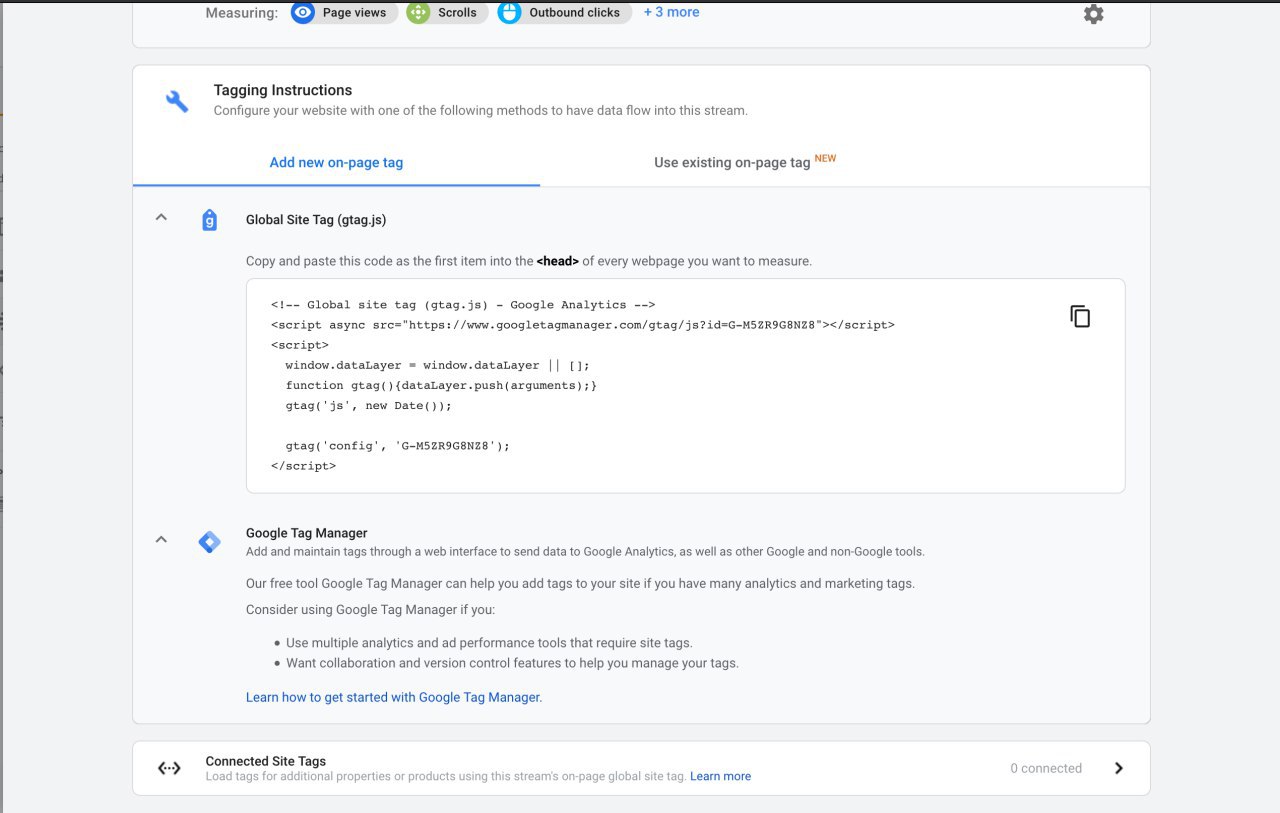Click the gtag('js', new Date()) line
Image resolution: width=1280 pixels, height=813 pixels.
pyautogui.click(x=368, y=406)
